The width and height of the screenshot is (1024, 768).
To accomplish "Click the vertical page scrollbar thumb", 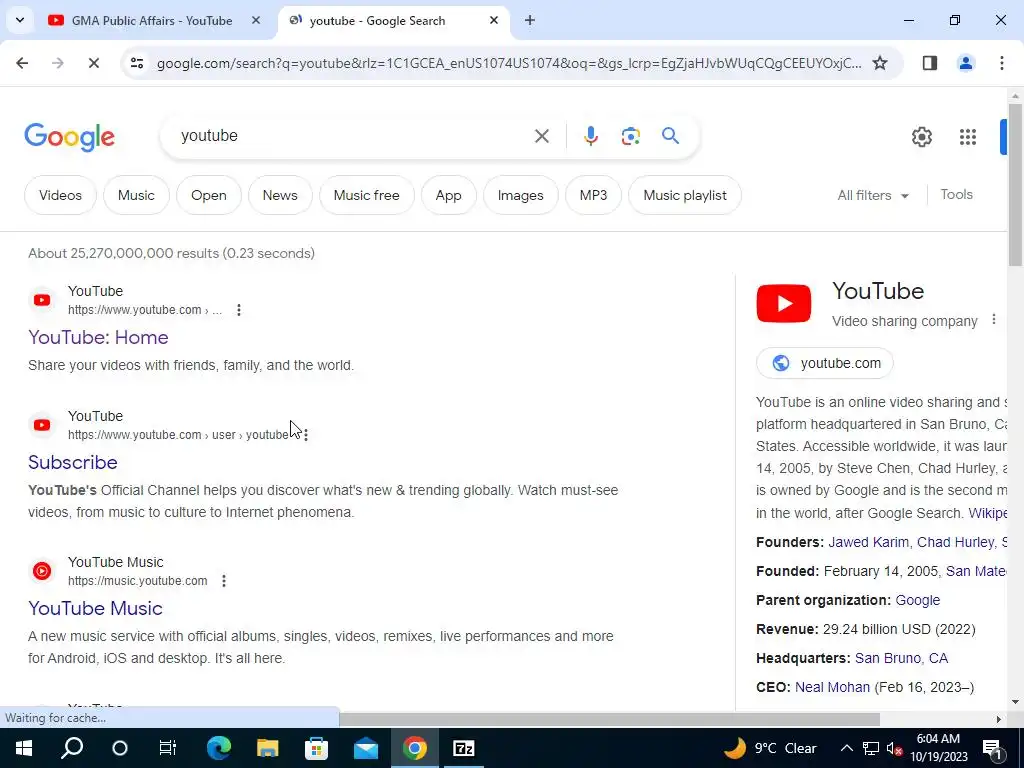I will pyautogui.click(x=1015, y=184).
